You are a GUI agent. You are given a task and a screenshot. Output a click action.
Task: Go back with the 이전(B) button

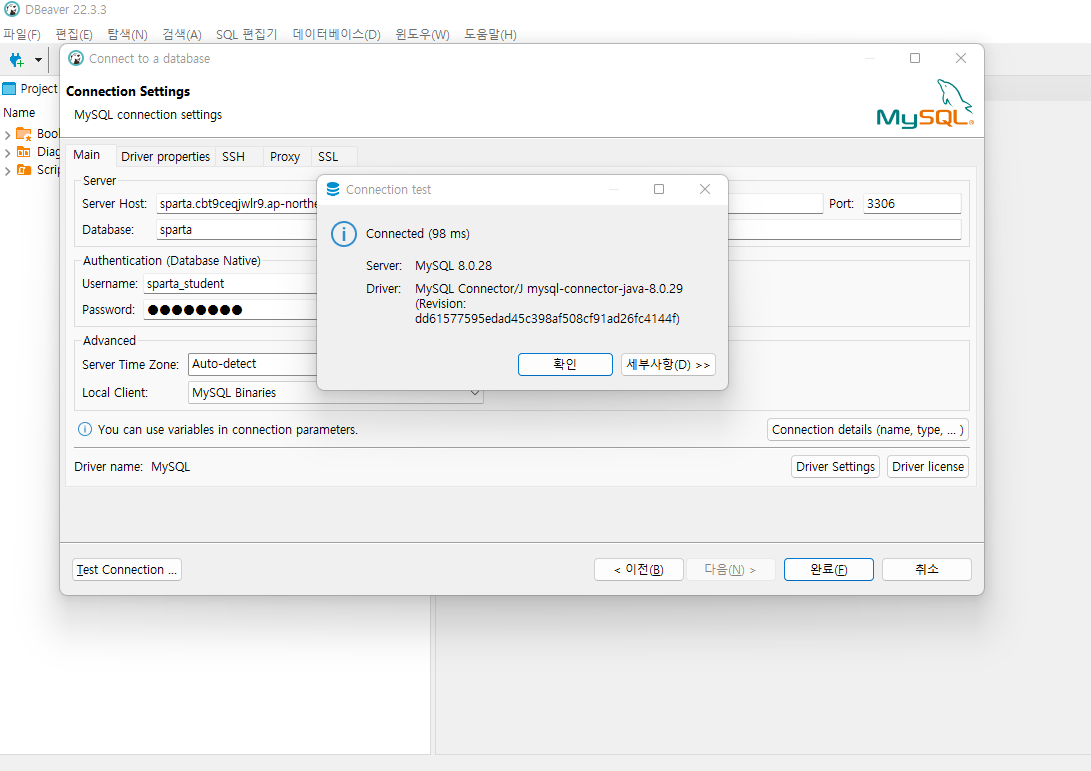(639, 570)
